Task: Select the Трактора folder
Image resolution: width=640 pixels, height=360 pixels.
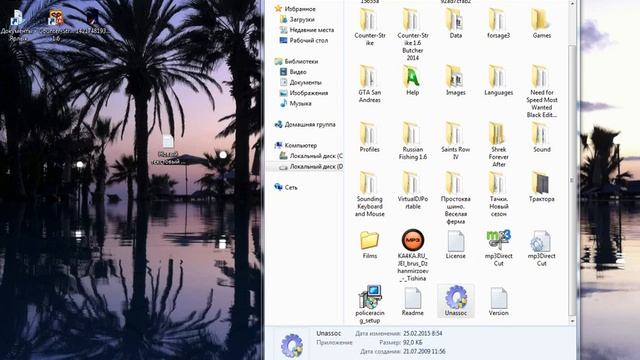Action: (542, 187)
